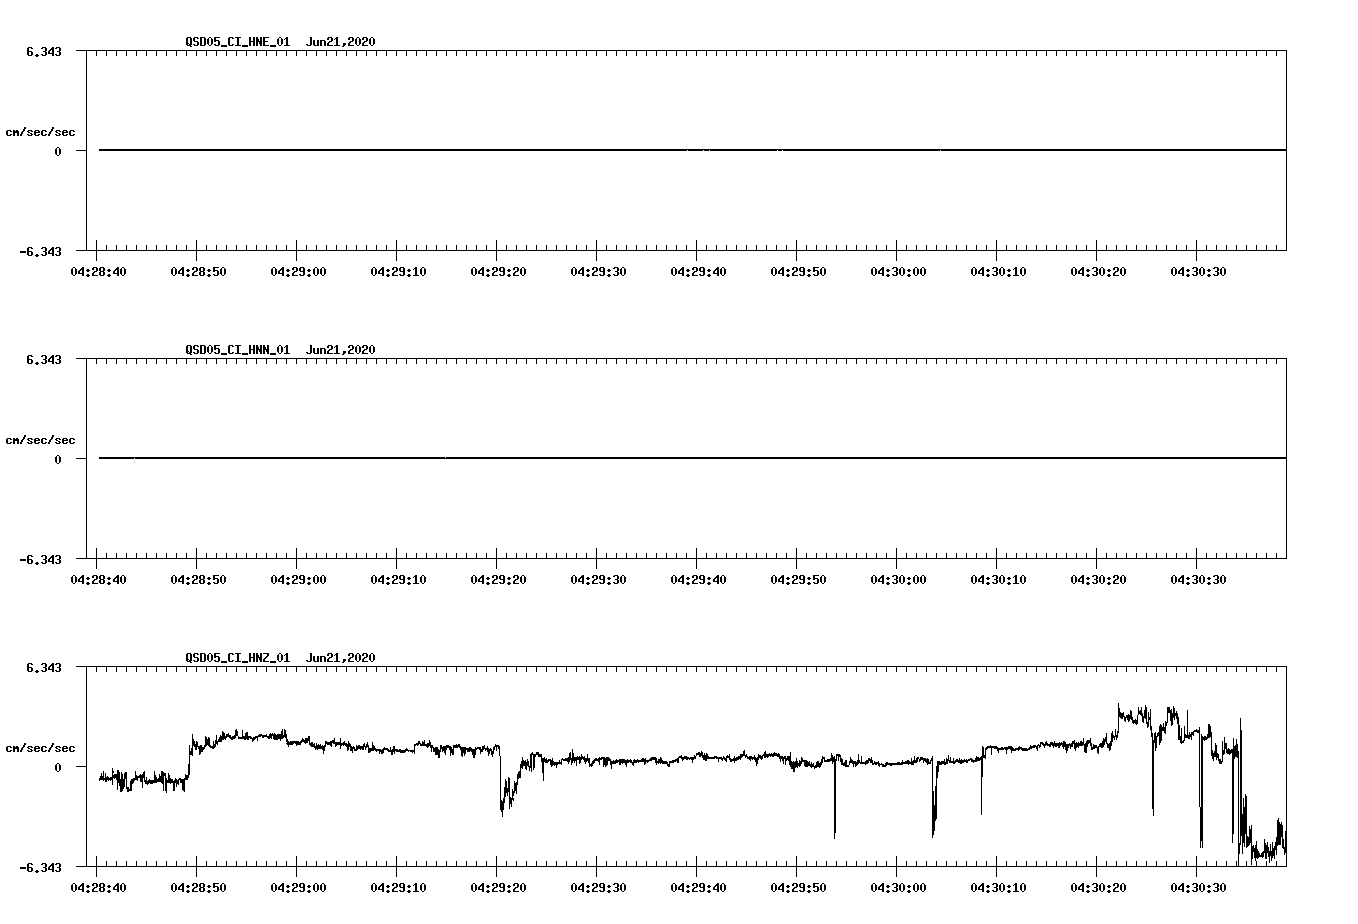Click cm/sec/sec unit label on HNZ plot
Viewport: 1358px width, 924px height.
tap(40, 748)
